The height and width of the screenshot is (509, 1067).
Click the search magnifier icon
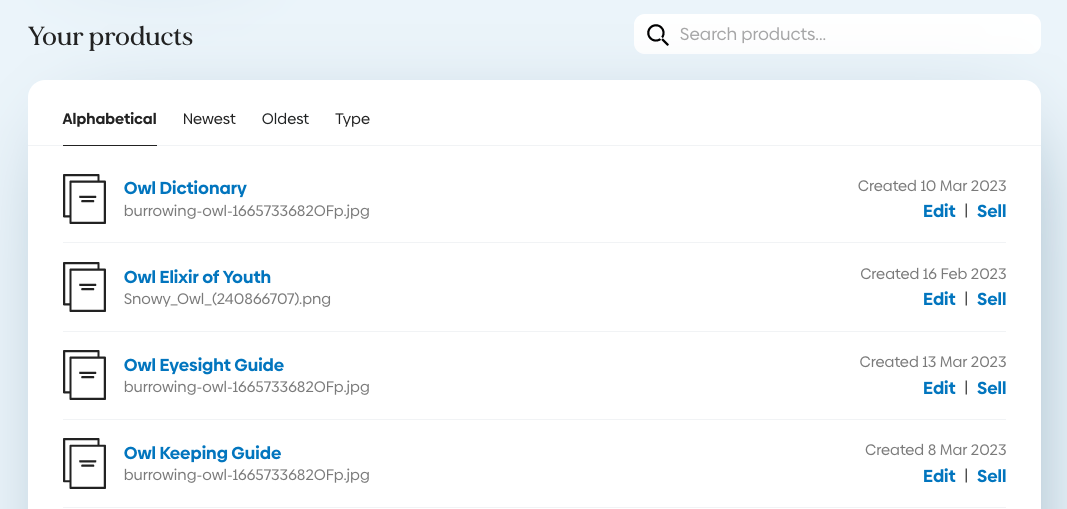(657, 35)
